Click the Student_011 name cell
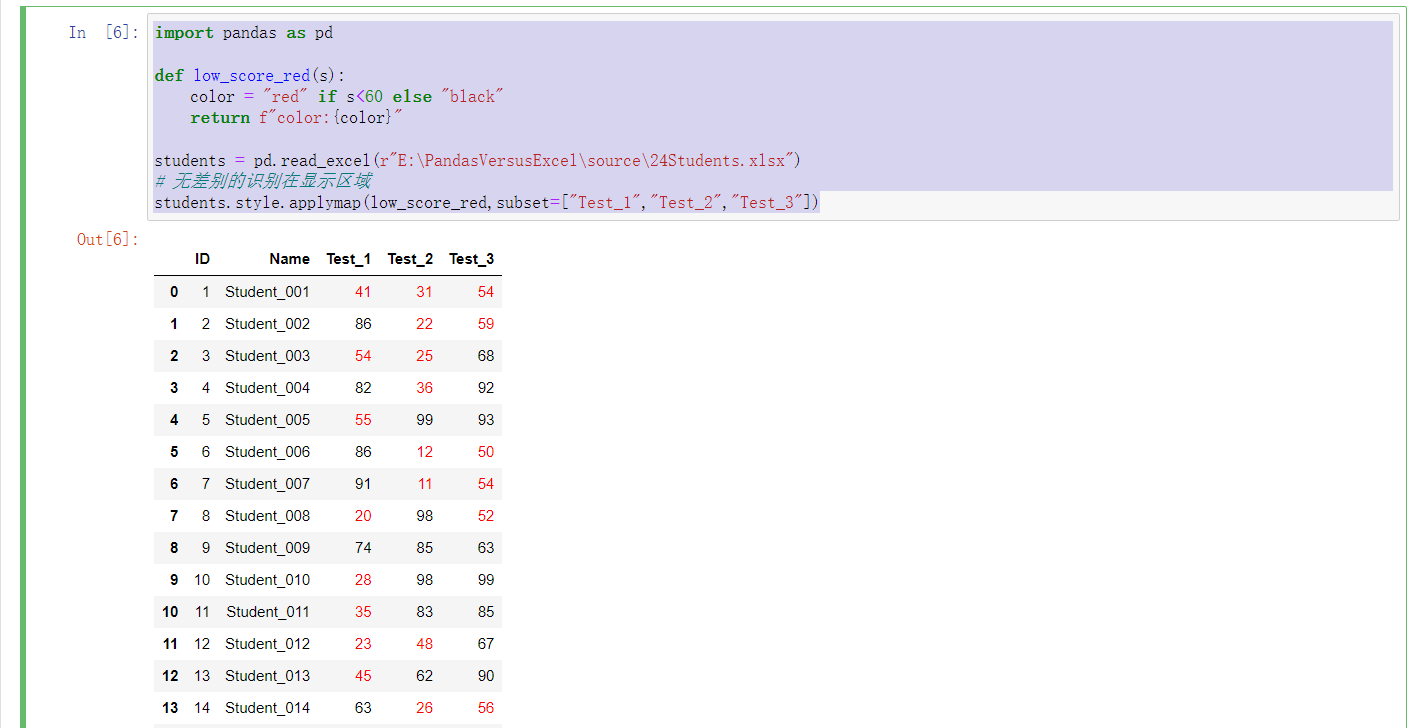This screenshot has width=1422, height=728. pos(267,612)
